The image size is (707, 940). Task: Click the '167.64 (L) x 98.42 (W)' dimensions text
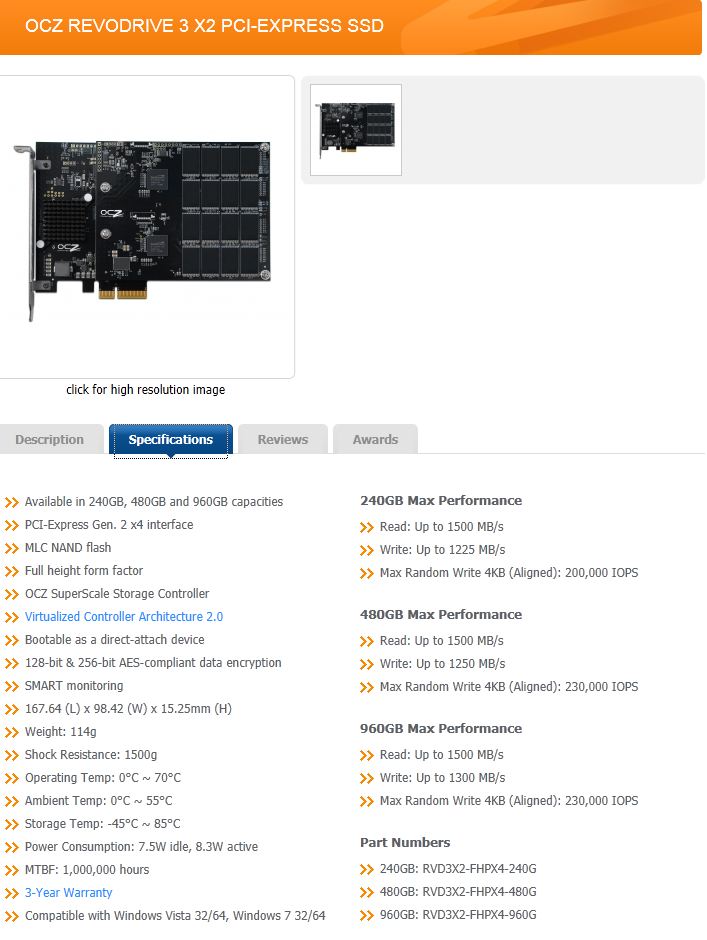[x=128, y=709]
